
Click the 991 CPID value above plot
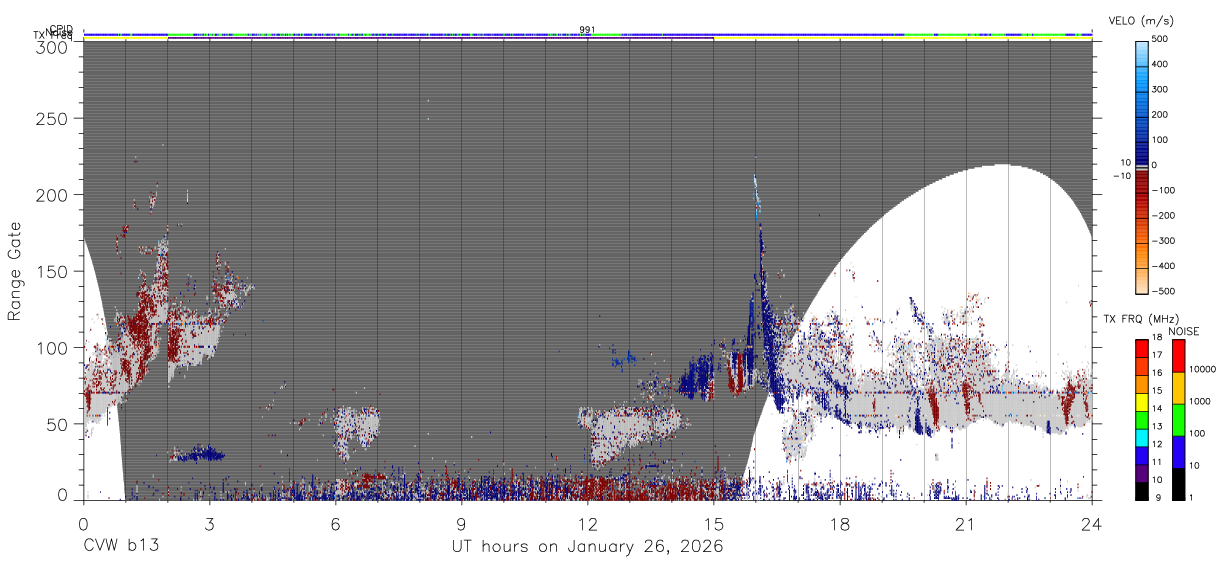point(587,29)
